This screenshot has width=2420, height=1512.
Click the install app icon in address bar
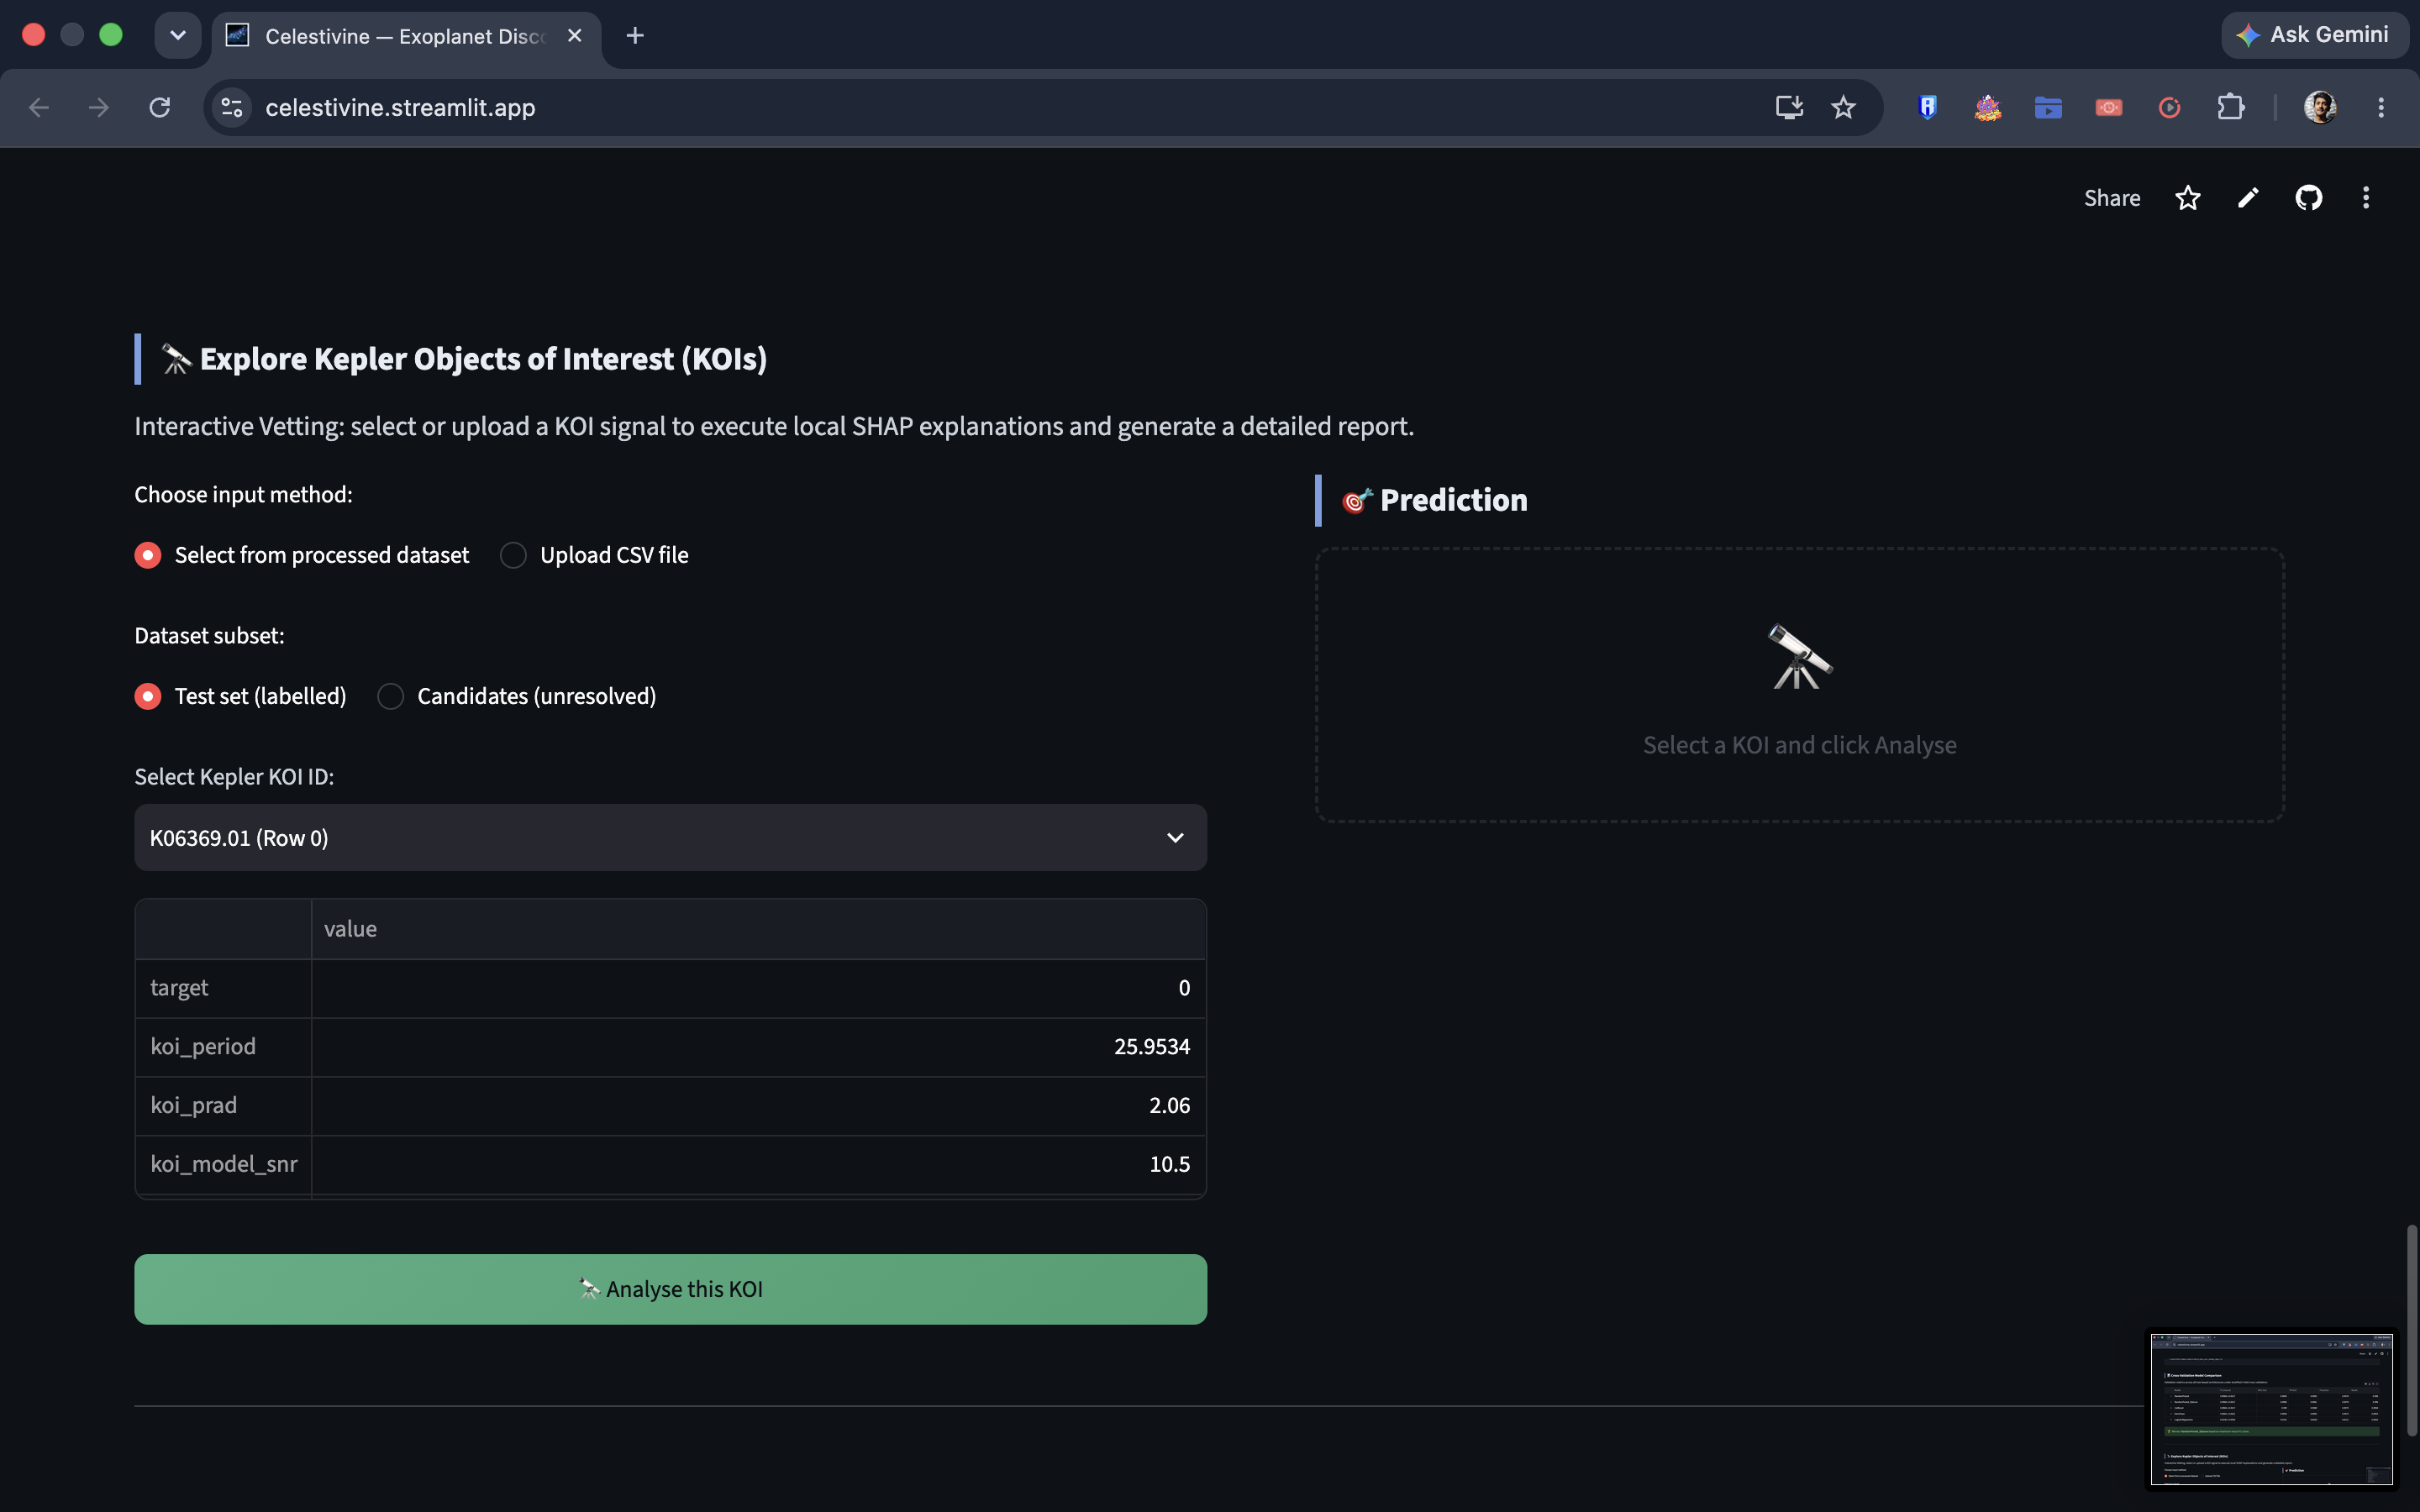point(1789,107)
